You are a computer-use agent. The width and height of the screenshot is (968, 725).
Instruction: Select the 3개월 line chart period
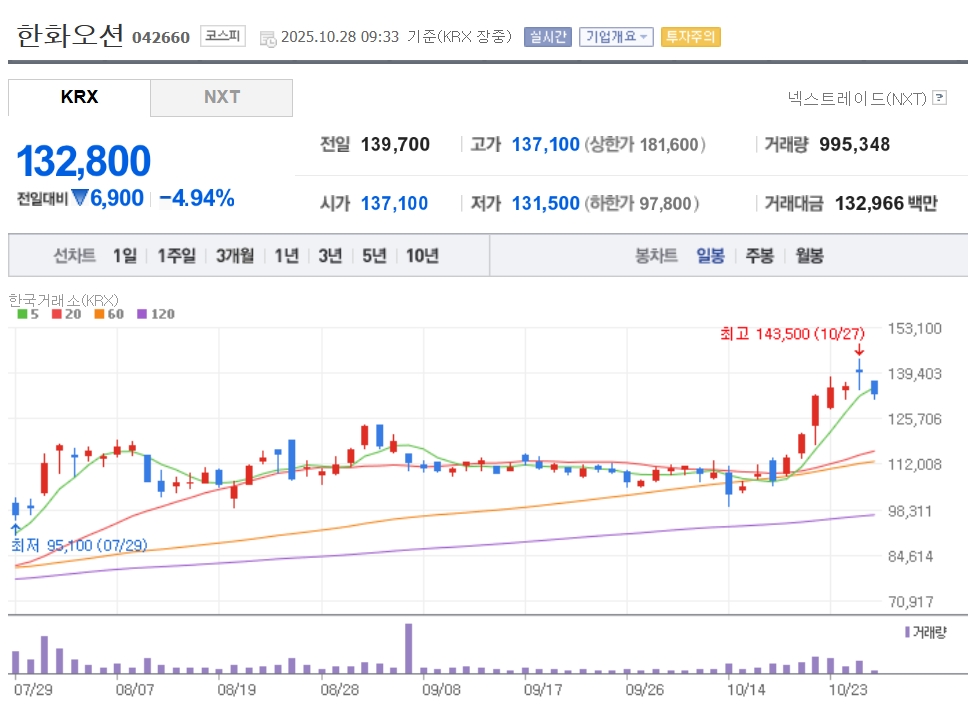235,255
